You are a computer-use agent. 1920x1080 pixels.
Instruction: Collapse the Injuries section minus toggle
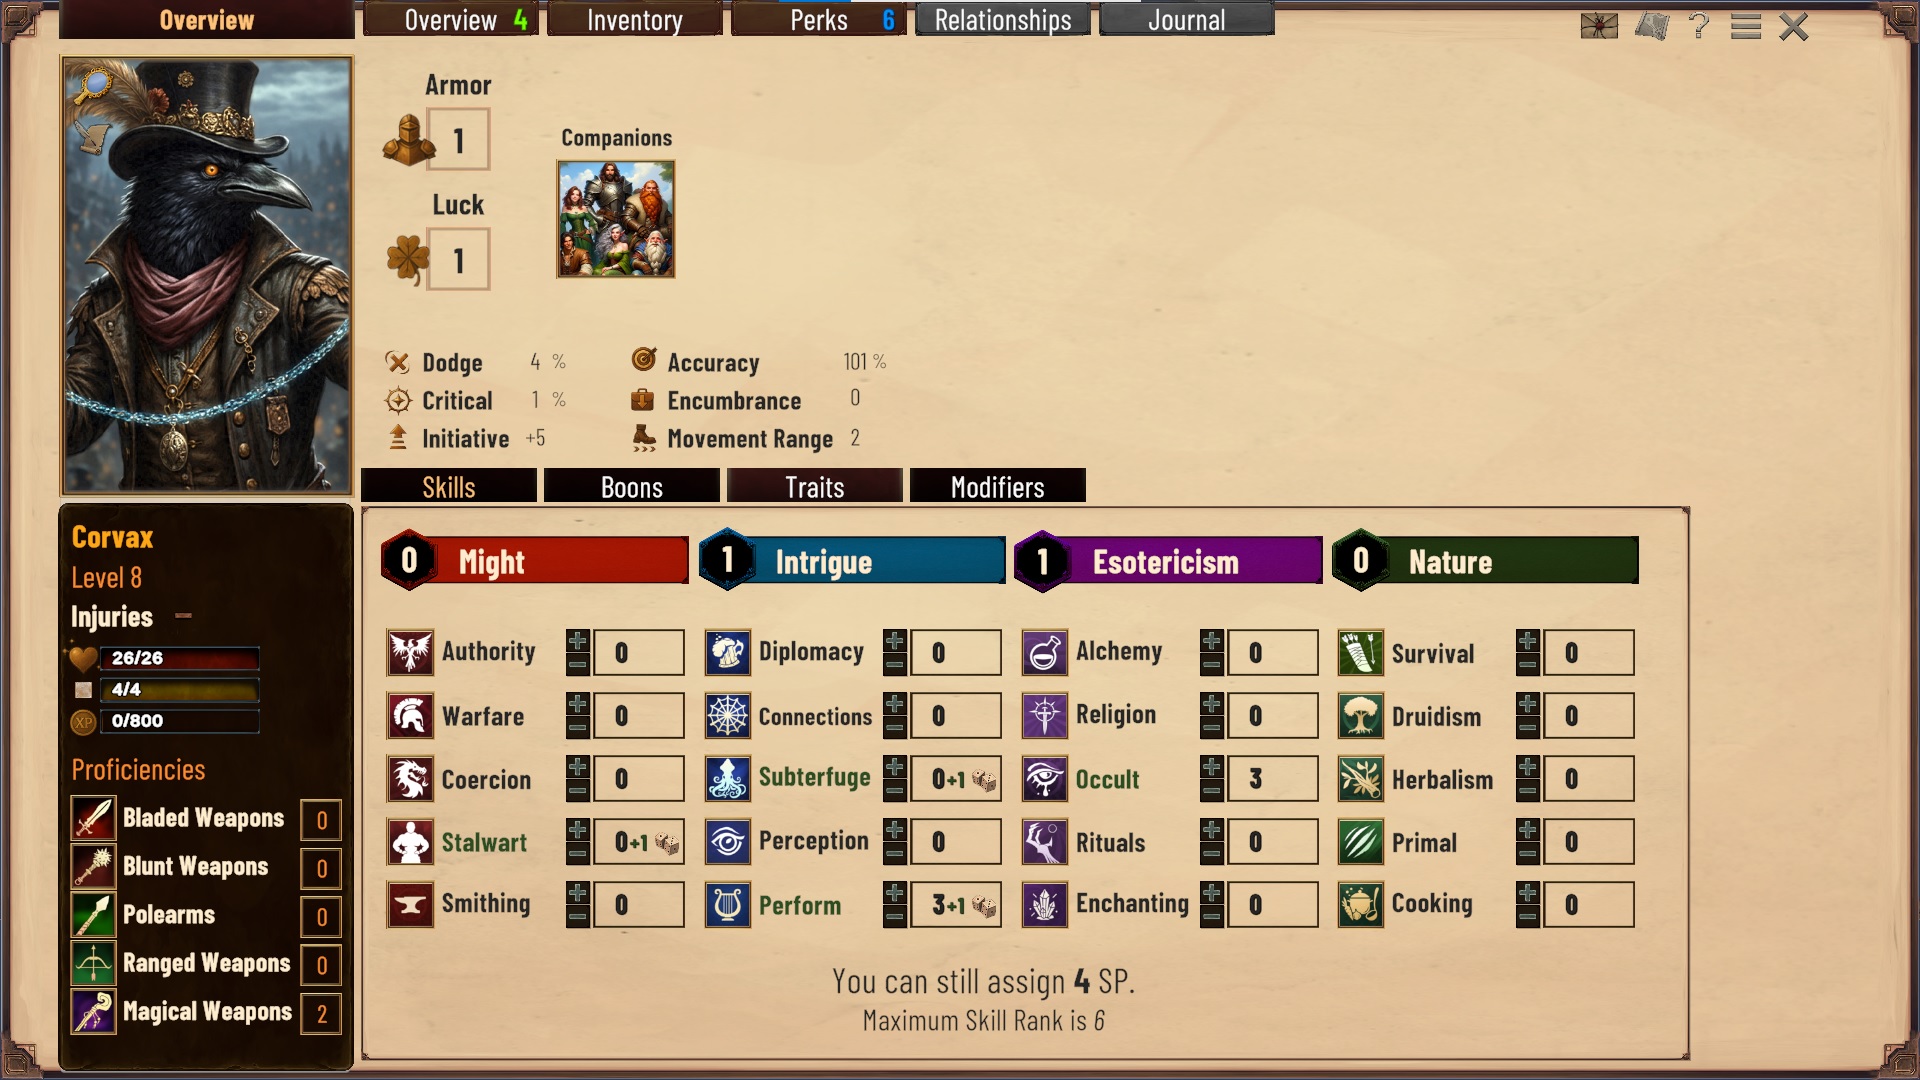pos(183,616)
